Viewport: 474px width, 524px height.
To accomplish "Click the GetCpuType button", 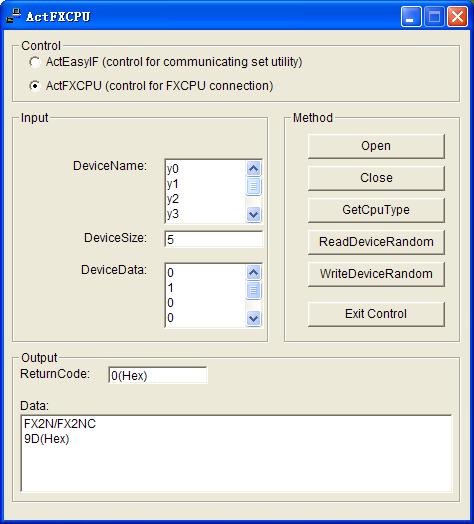I will click(376, 210).
